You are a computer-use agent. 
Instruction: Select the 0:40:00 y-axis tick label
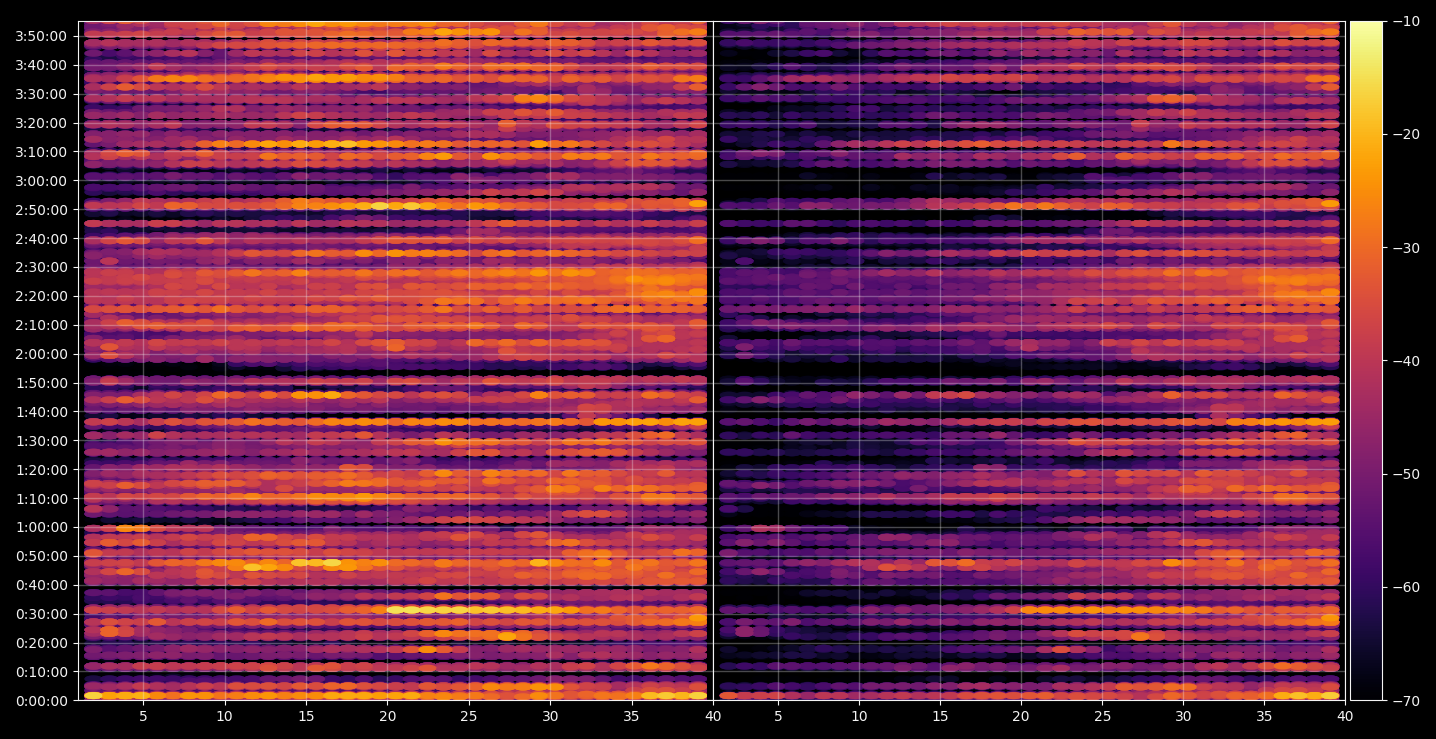(x=41, y=585)
